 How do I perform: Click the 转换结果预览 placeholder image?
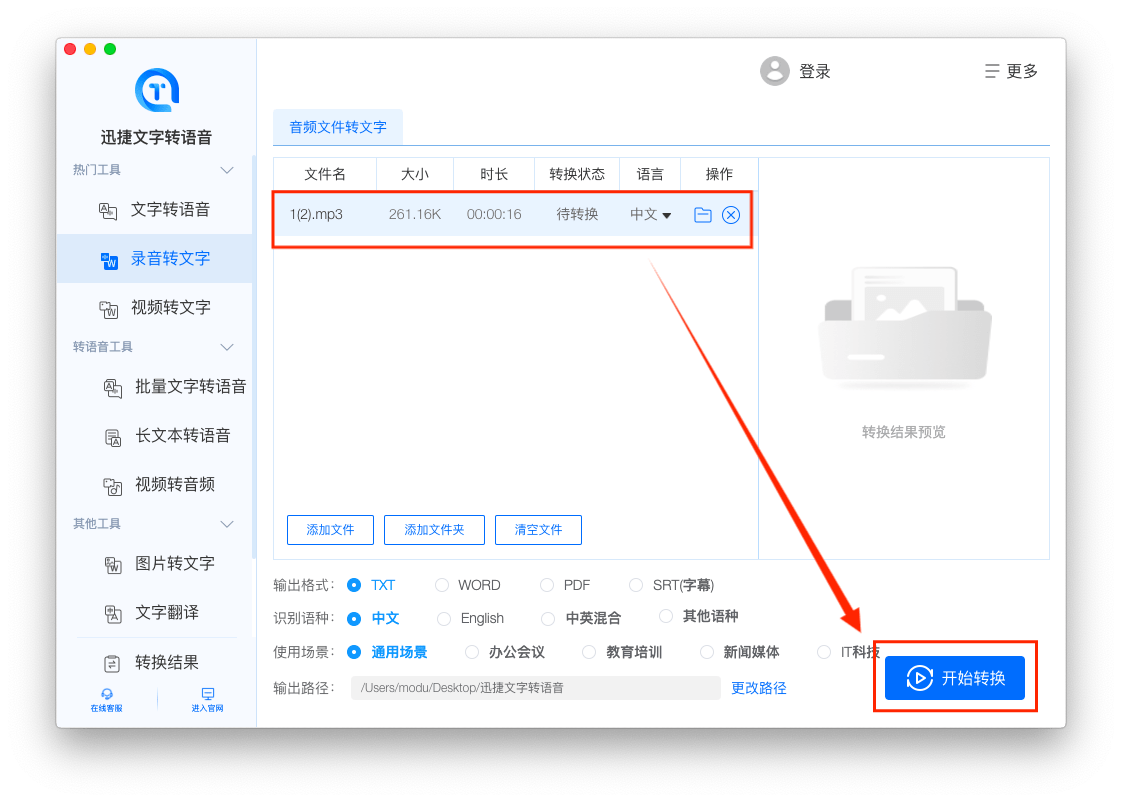[x=904, y=328]
